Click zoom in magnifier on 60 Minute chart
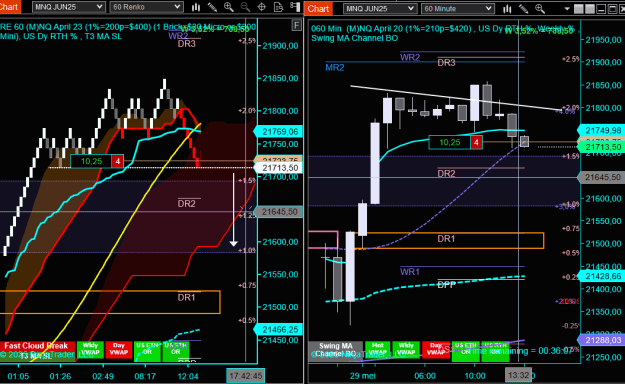The height and width of the screenshot is (384, 625). pyautogui.click(x=540, y=8)
